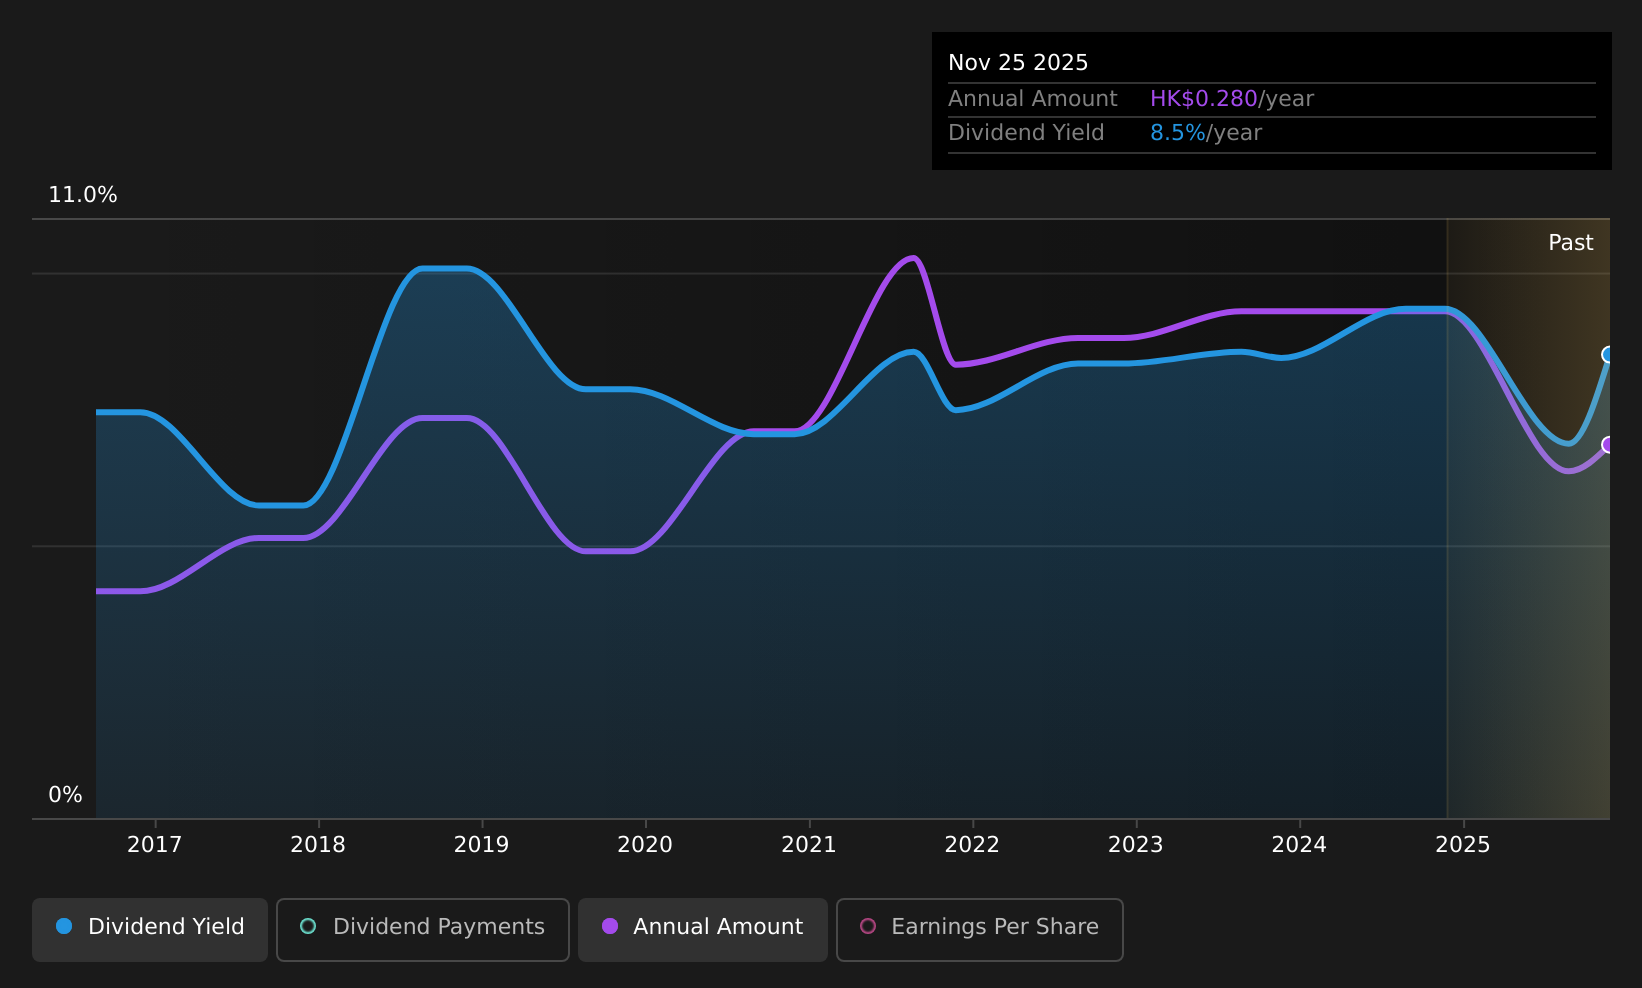Click the 2018 x-axis label
The width and height of the screenshot is (1642, 988).
(x=318, y=845)
